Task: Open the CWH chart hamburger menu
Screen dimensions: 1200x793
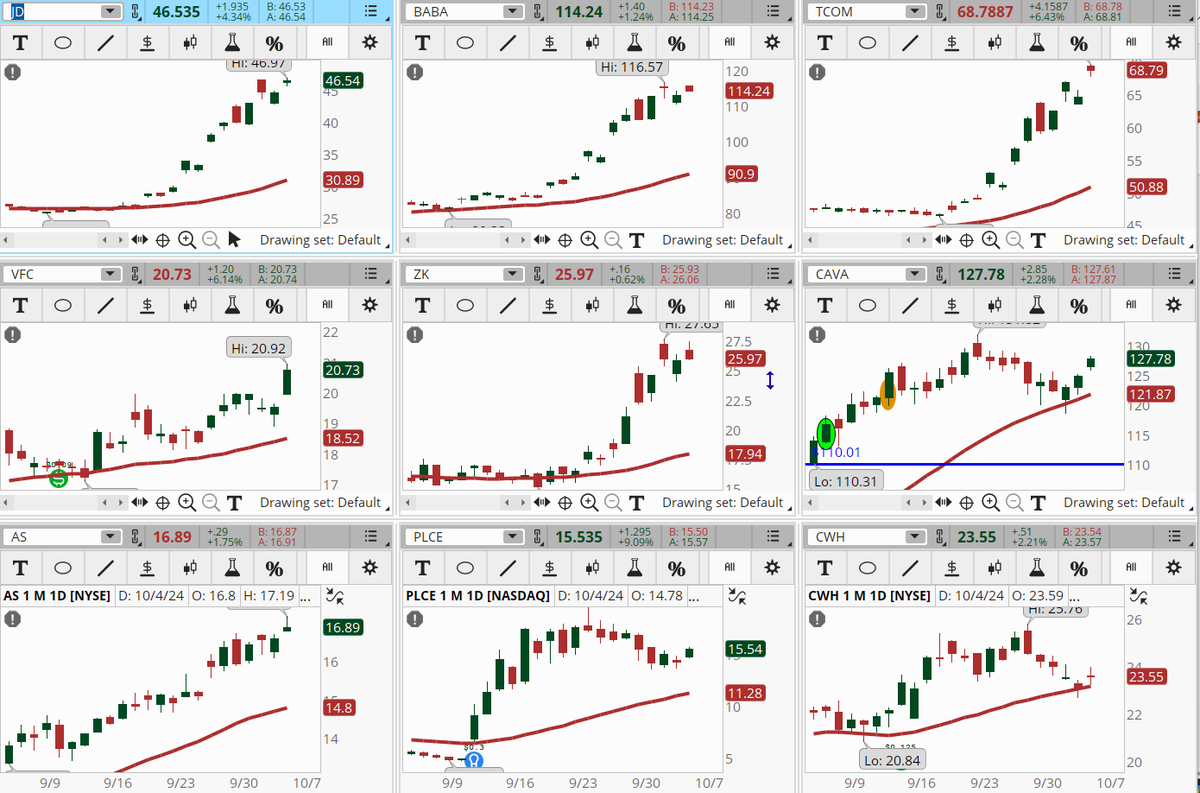Action: (1174, 537)
